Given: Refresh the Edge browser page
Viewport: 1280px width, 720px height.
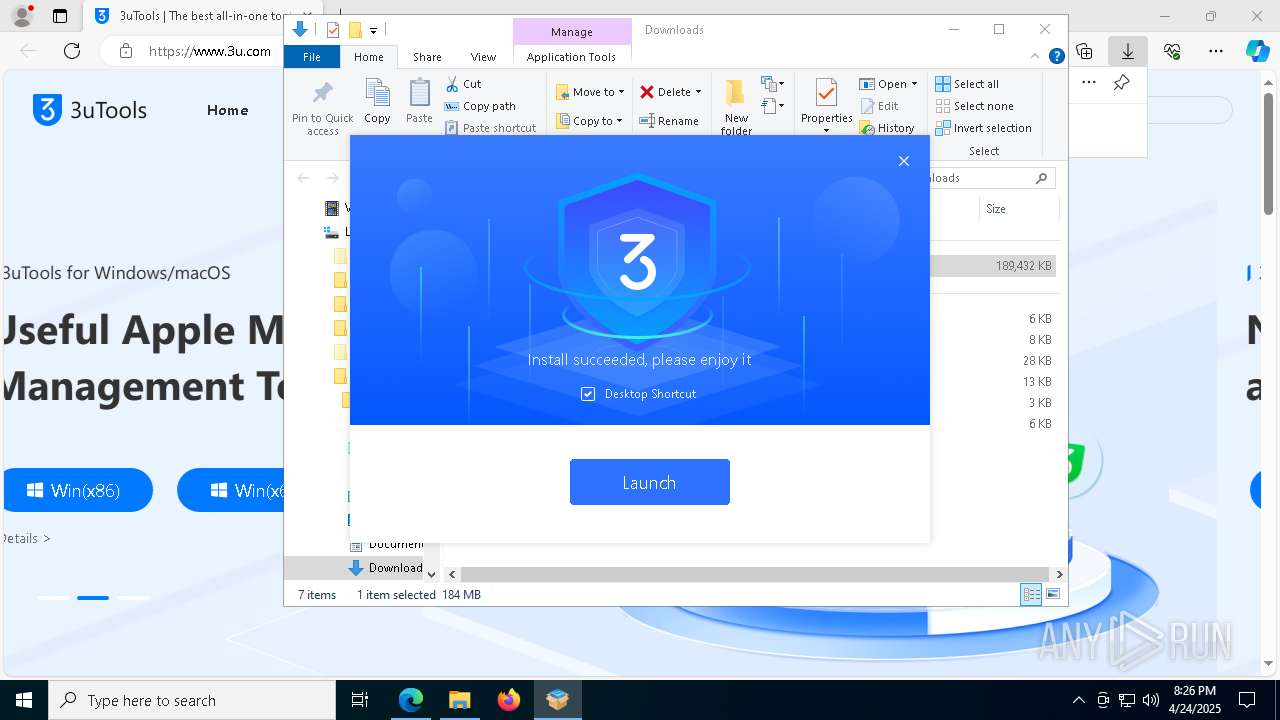Looking at the screenshot, I should [71, 51].
